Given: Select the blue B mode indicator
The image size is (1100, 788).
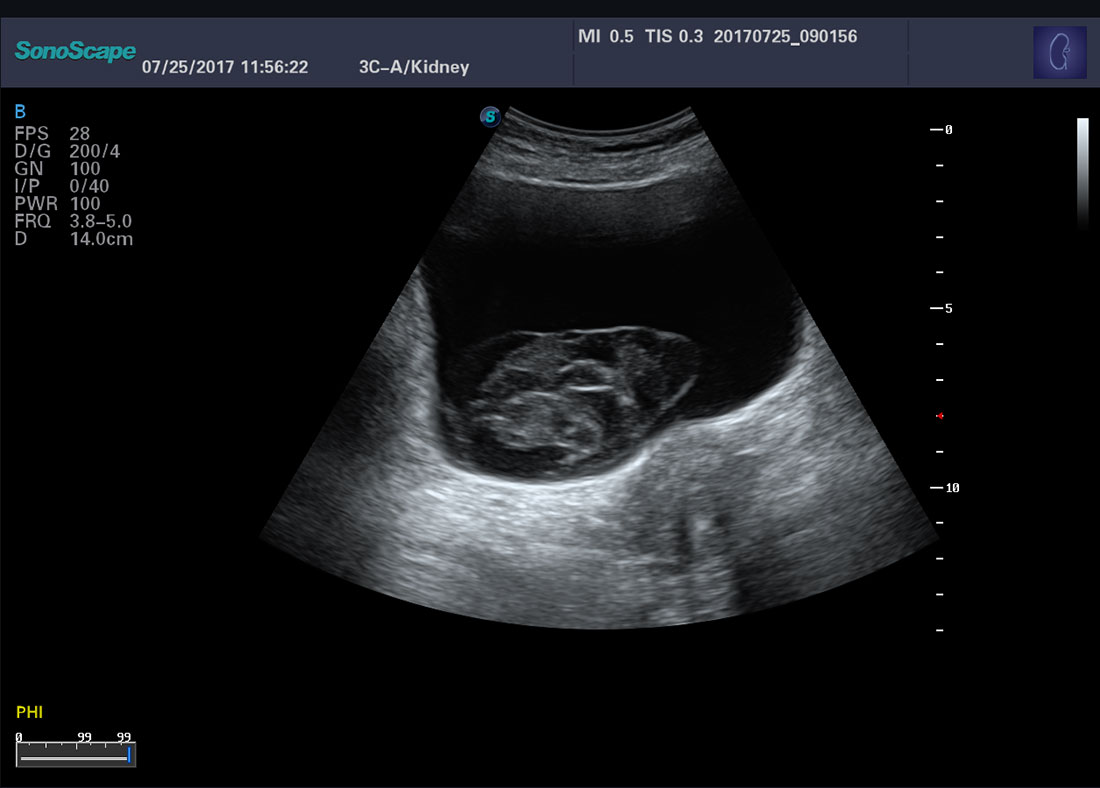Looking at the screenshot, I should point(20,111).
